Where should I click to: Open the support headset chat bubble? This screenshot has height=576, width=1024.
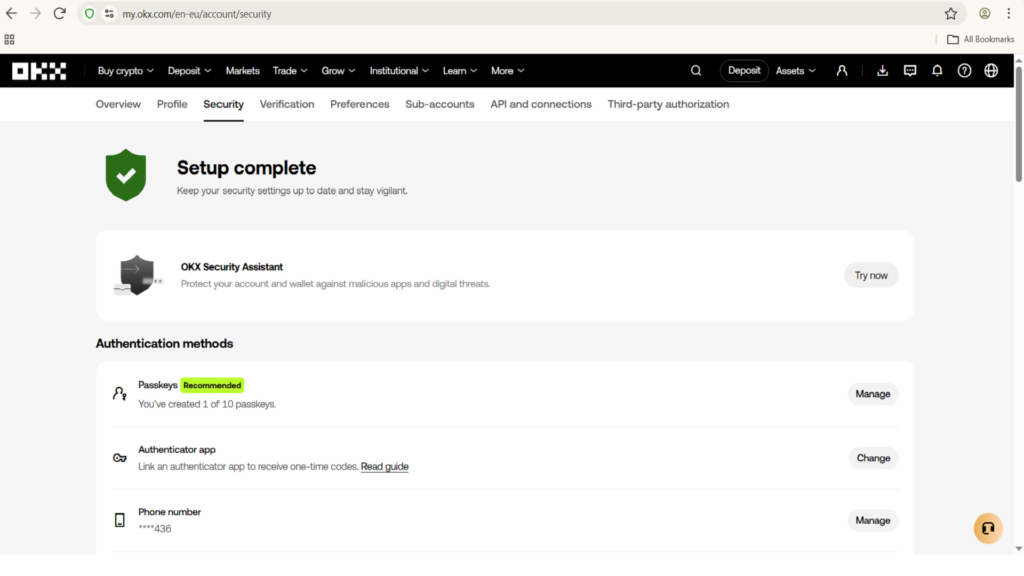point(988,528)
